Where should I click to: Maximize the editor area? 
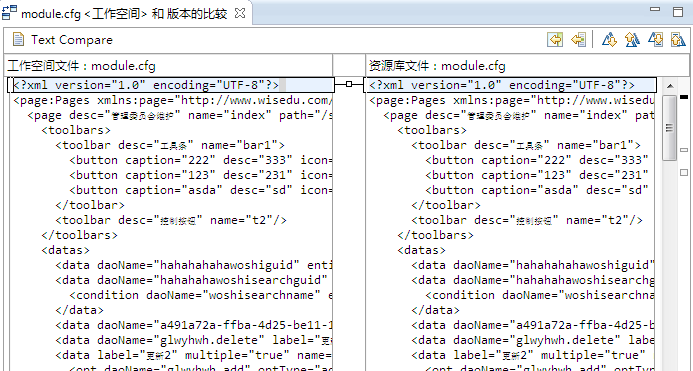click(x=678, y=11)
